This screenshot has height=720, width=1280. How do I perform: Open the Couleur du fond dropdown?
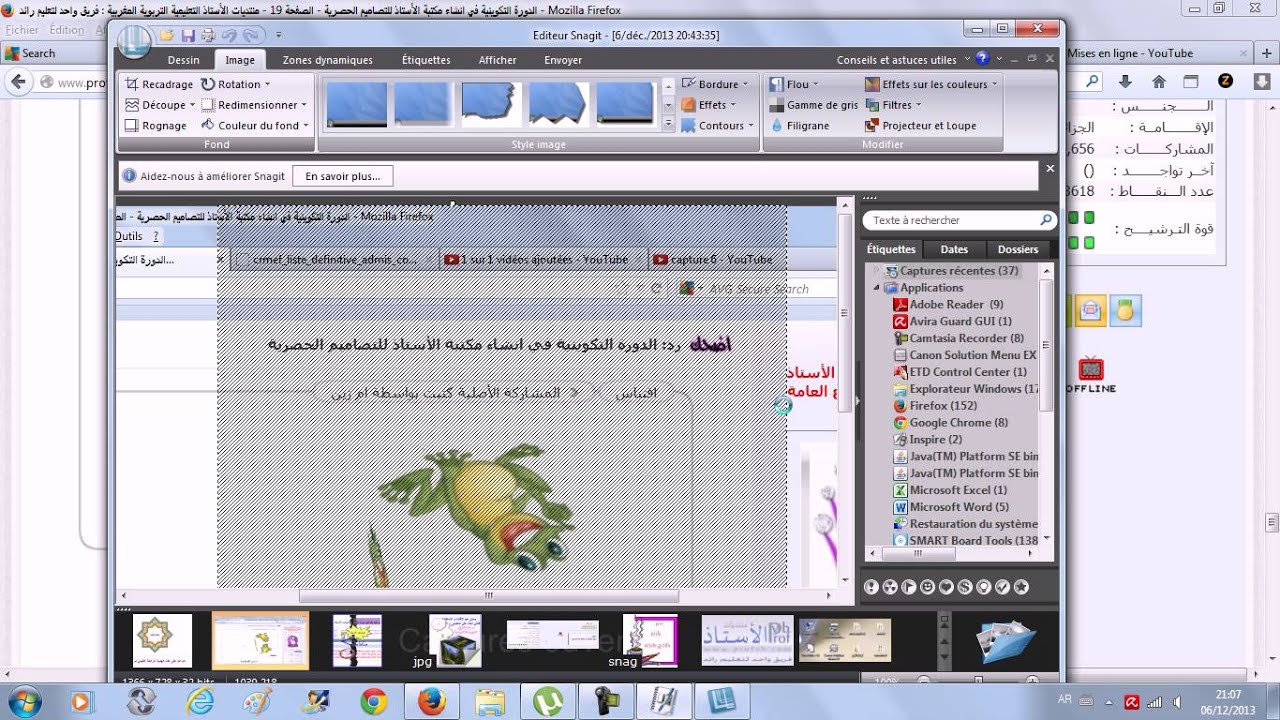pyautogui.click(x=255, y=126)
